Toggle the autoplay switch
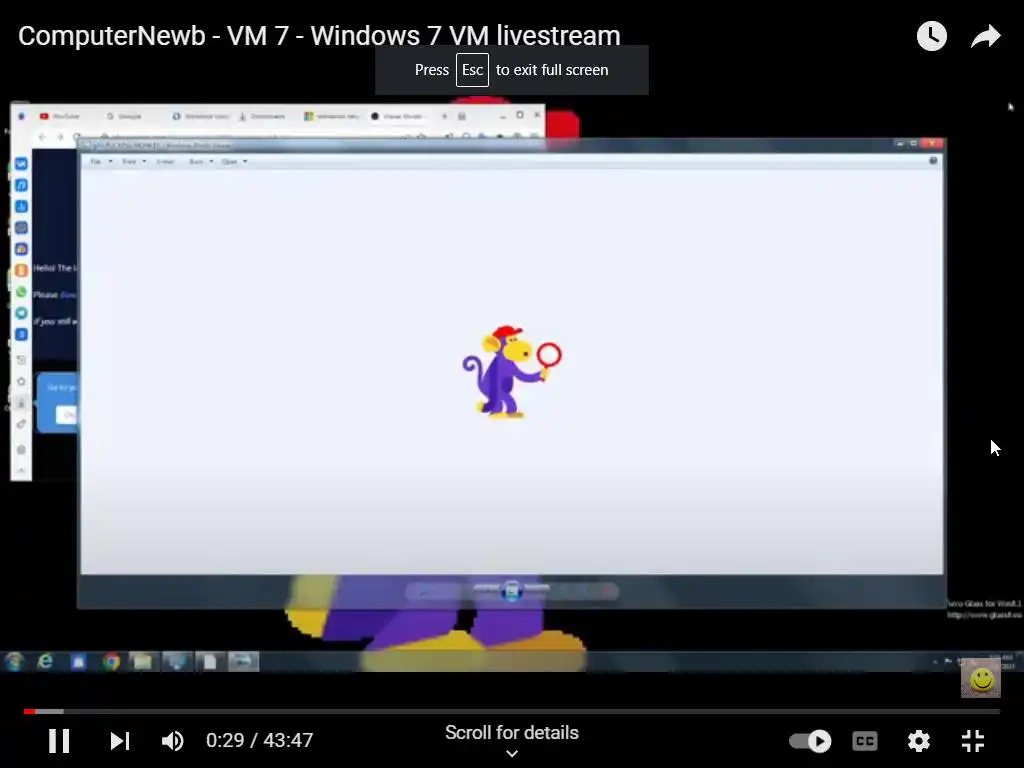The height and width of the screenshot is (768, 1024). click(x=810, y=741)
